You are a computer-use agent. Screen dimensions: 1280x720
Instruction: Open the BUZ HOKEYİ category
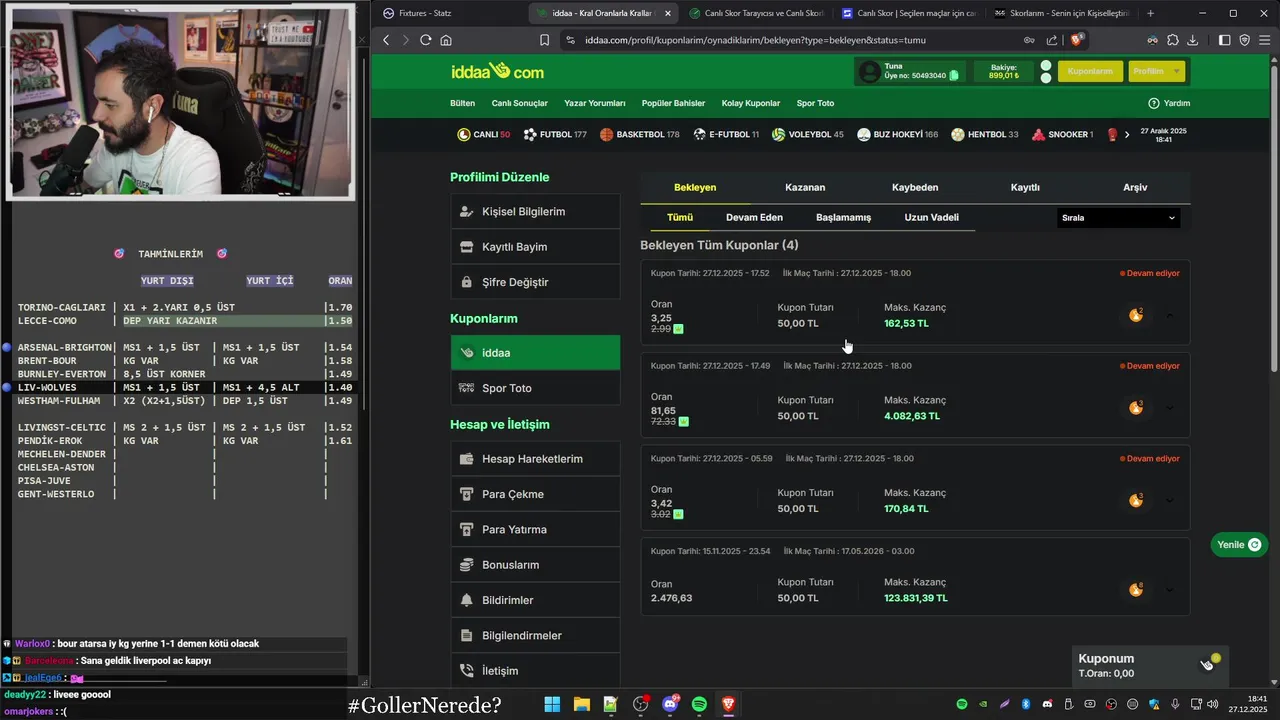(x=897, y=134)
